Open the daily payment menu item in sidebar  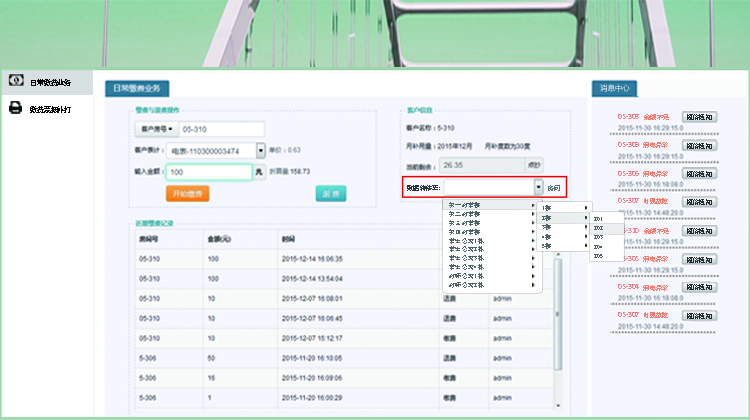[x=49, y=82]
